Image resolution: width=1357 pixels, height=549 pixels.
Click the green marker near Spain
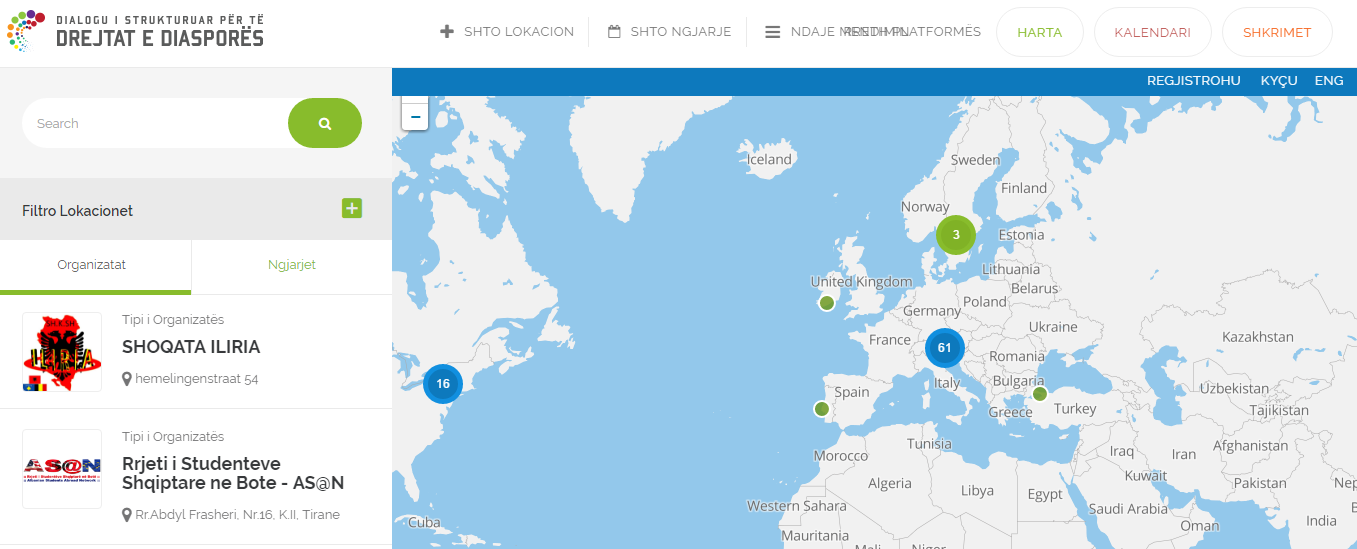[x=821, y=409]
